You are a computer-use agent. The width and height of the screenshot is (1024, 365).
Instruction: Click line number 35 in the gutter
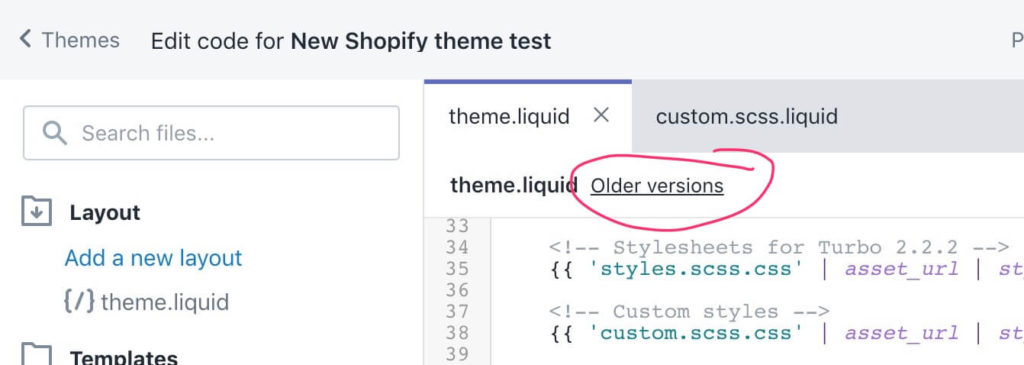coord(457,268)
